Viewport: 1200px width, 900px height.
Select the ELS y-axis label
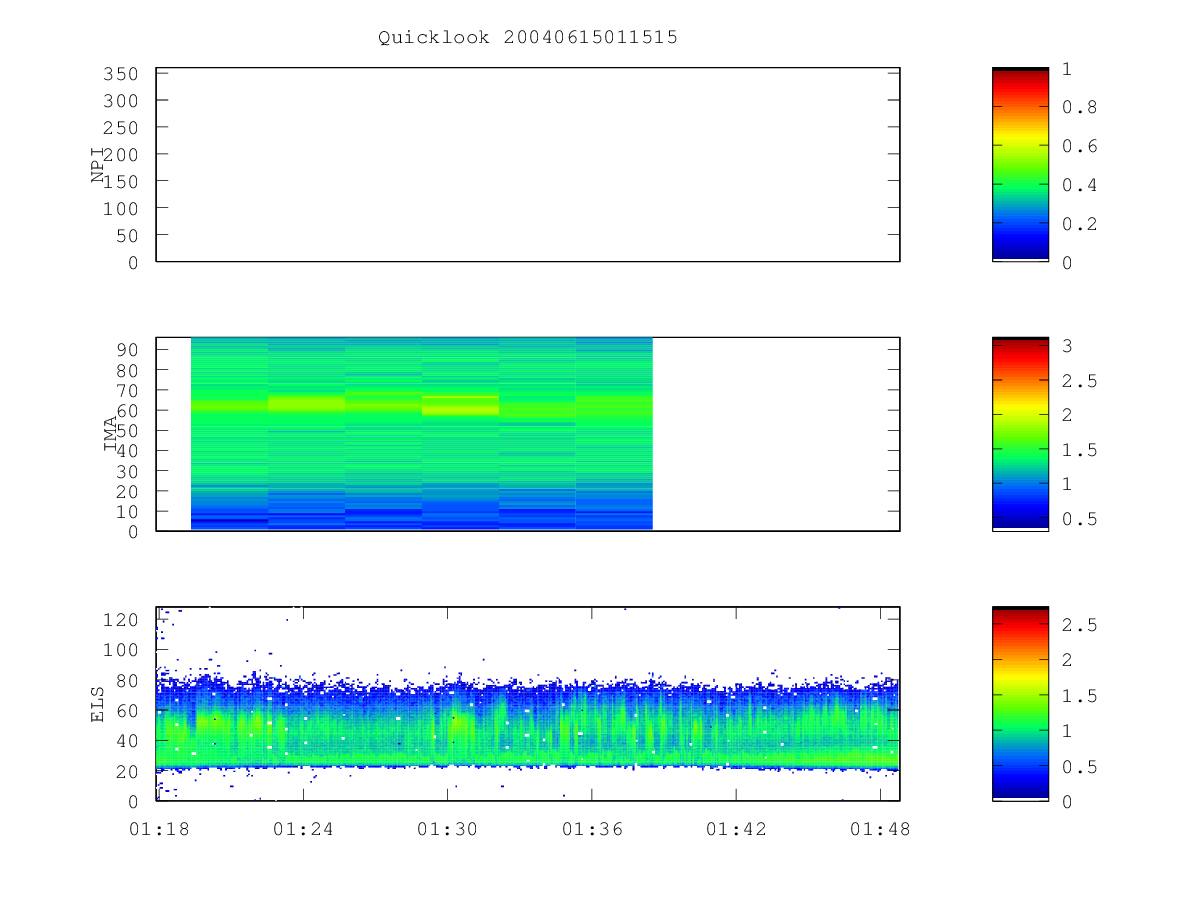click(x=98, y=704)
